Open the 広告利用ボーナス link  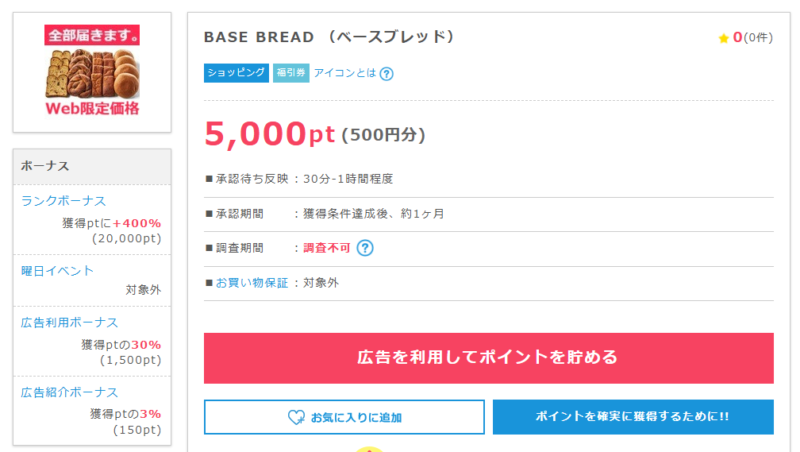(69, 322)
